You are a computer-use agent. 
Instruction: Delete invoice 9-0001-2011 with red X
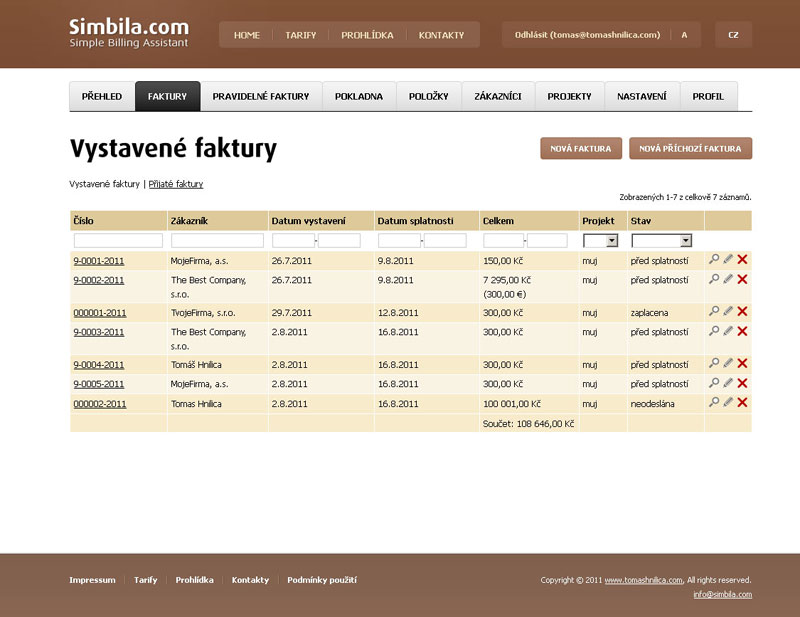tap(743, 260)
